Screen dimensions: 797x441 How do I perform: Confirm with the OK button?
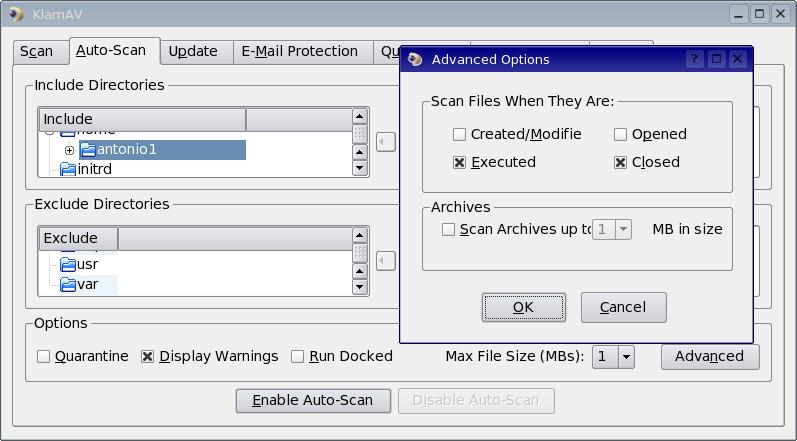[x=524, y=307]
